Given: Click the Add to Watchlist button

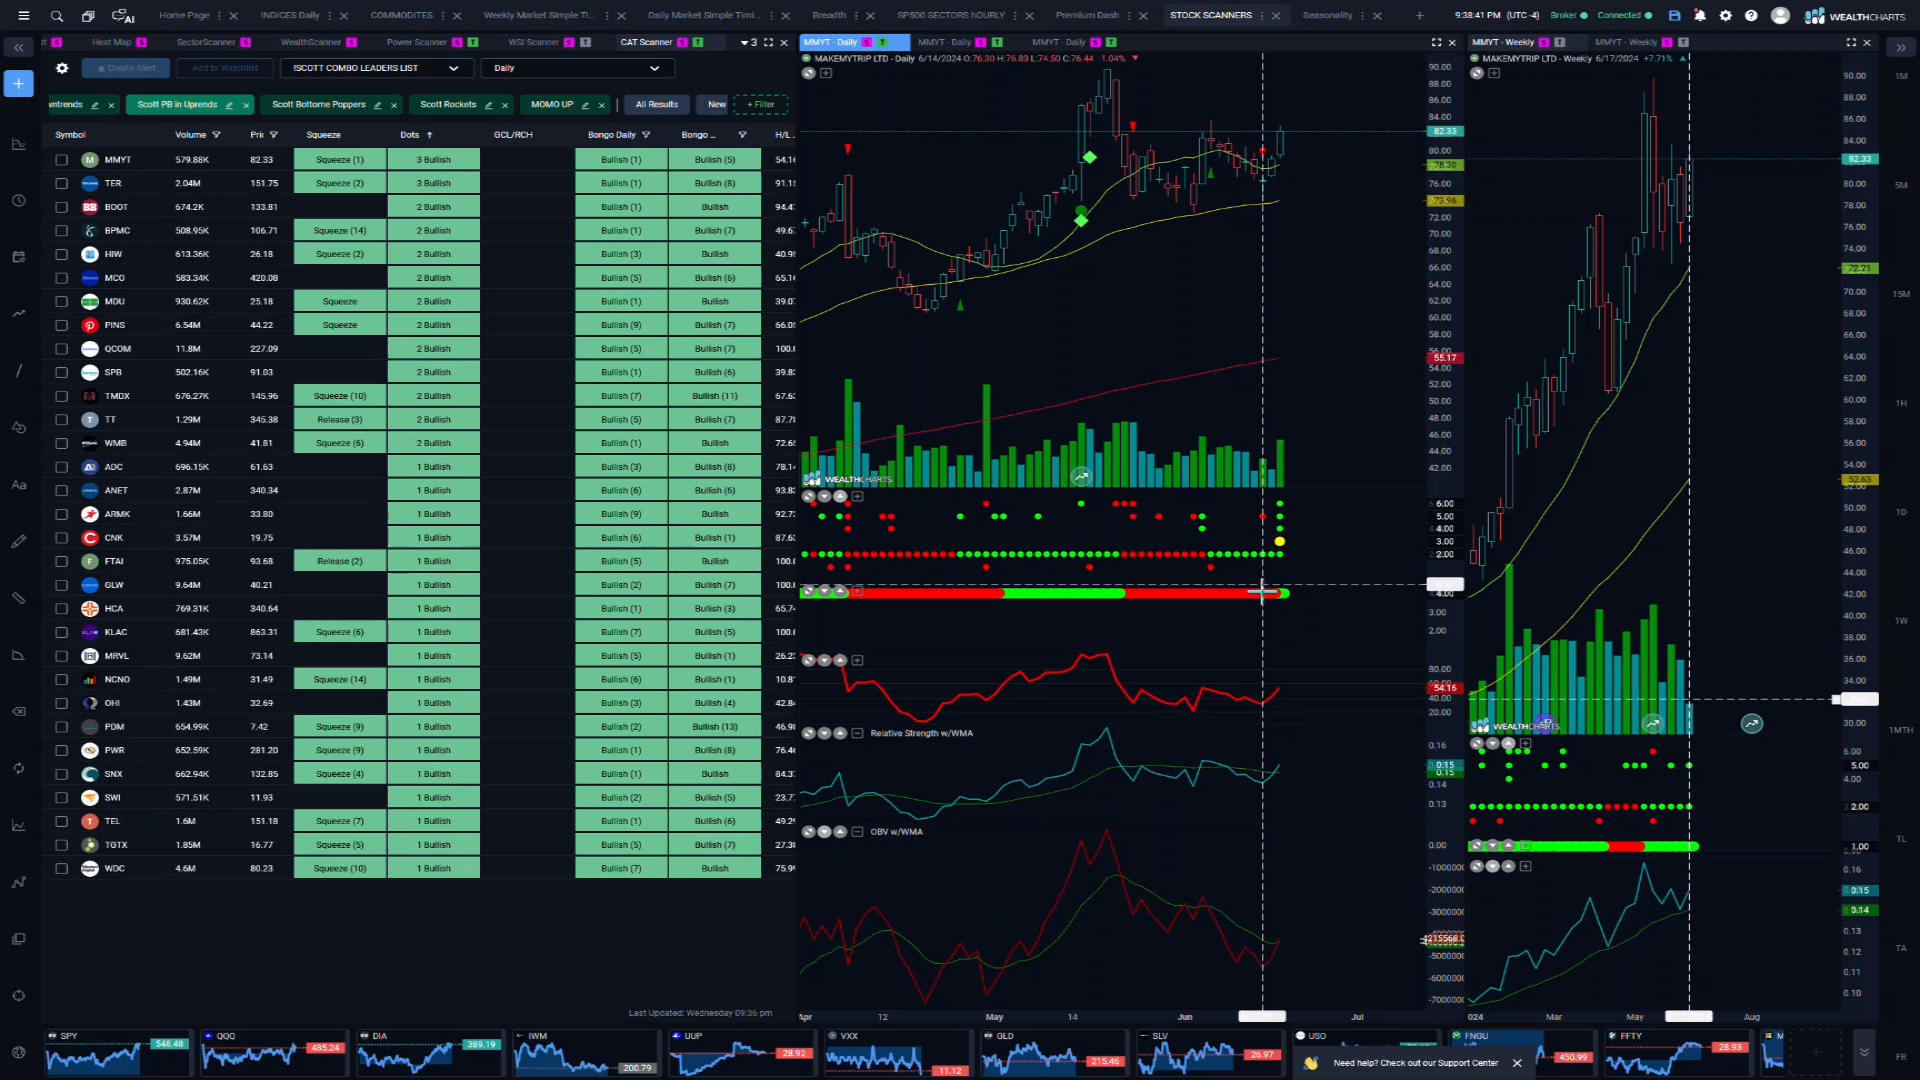Looking at the screenshot, I should [225, 68].
